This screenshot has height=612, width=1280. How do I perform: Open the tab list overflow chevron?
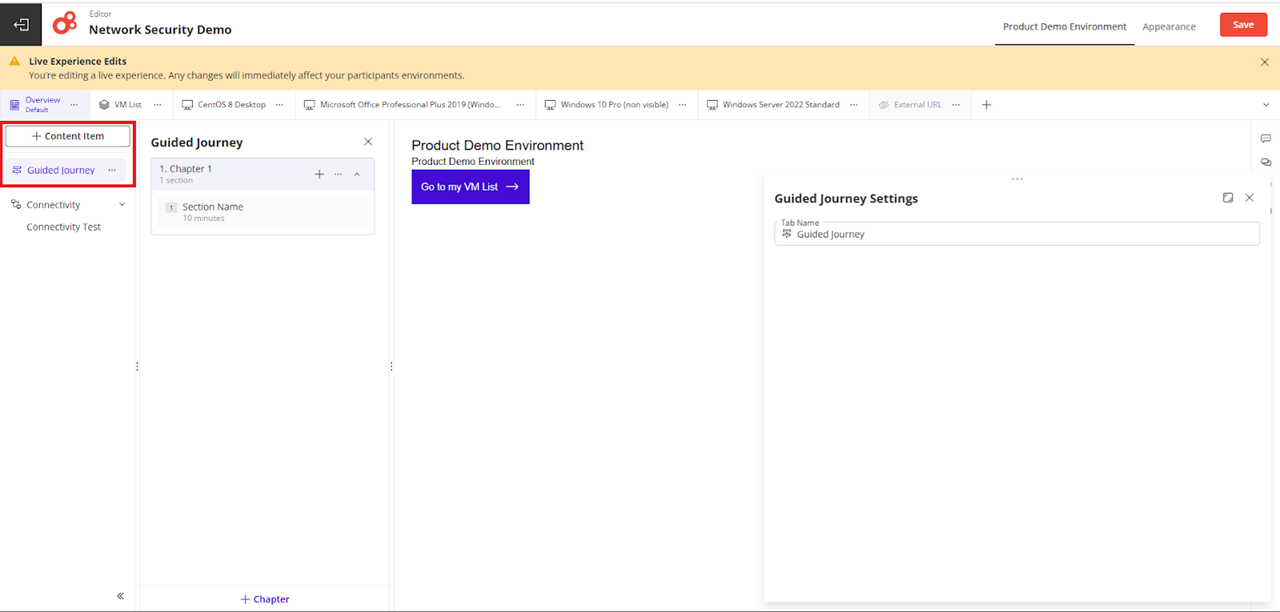point(1267,105)
